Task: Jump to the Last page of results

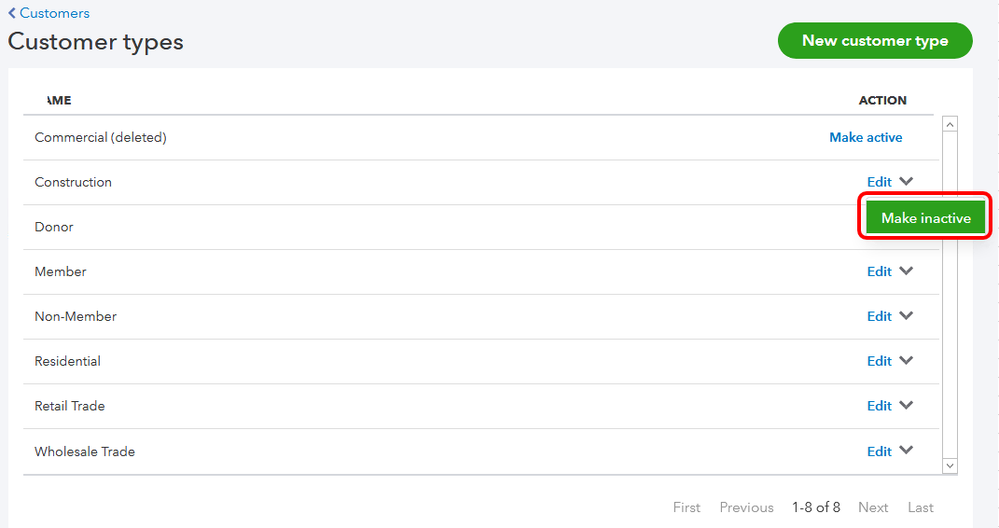Action: (x=920, y=507)
